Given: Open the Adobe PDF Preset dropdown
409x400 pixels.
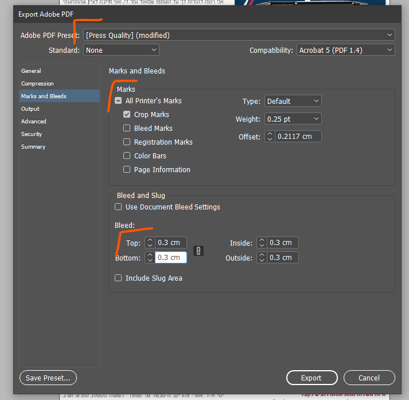Looking at the screenshot, I should point(239,35).
